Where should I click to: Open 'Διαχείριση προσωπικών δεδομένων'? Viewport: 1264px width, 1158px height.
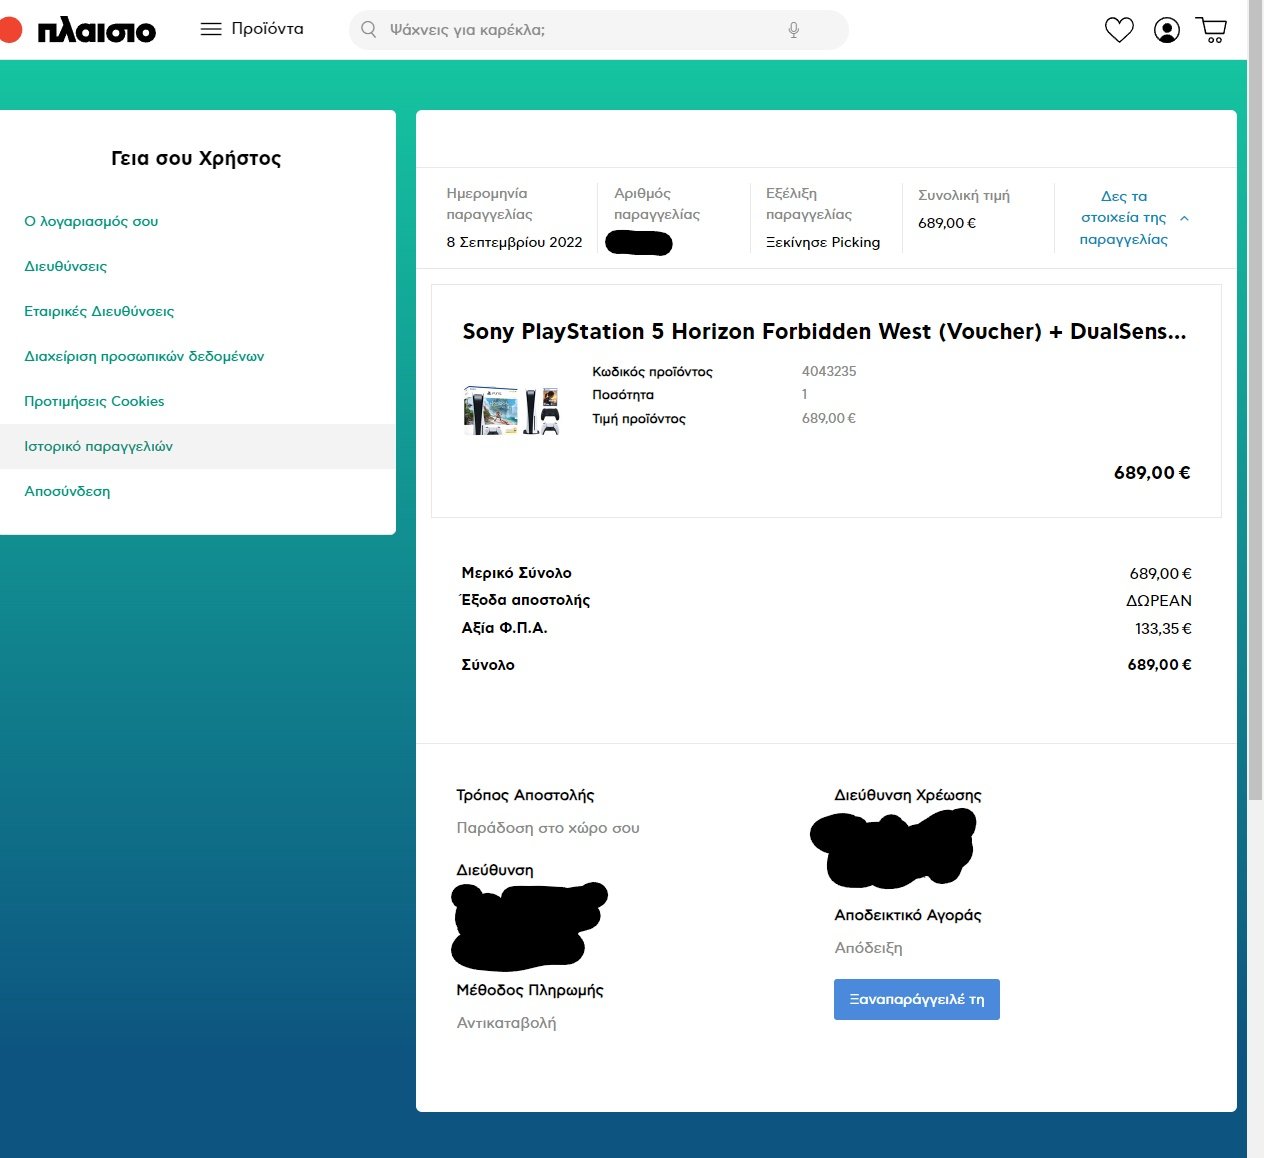144,356
